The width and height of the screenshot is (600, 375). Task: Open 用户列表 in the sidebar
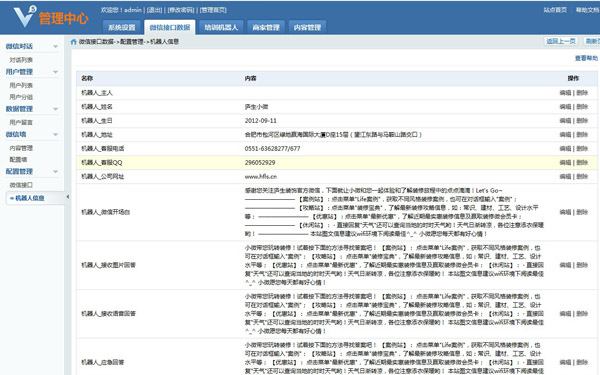[21, 85]
